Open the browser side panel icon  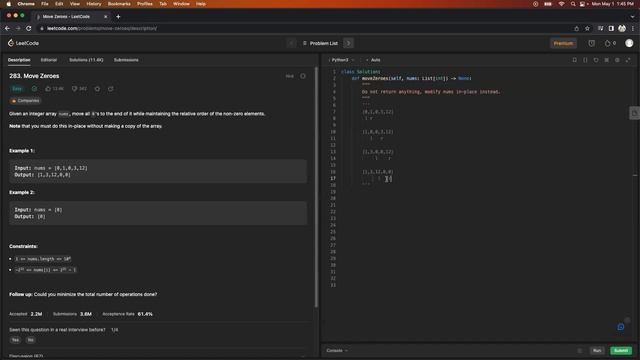(611, 29)
